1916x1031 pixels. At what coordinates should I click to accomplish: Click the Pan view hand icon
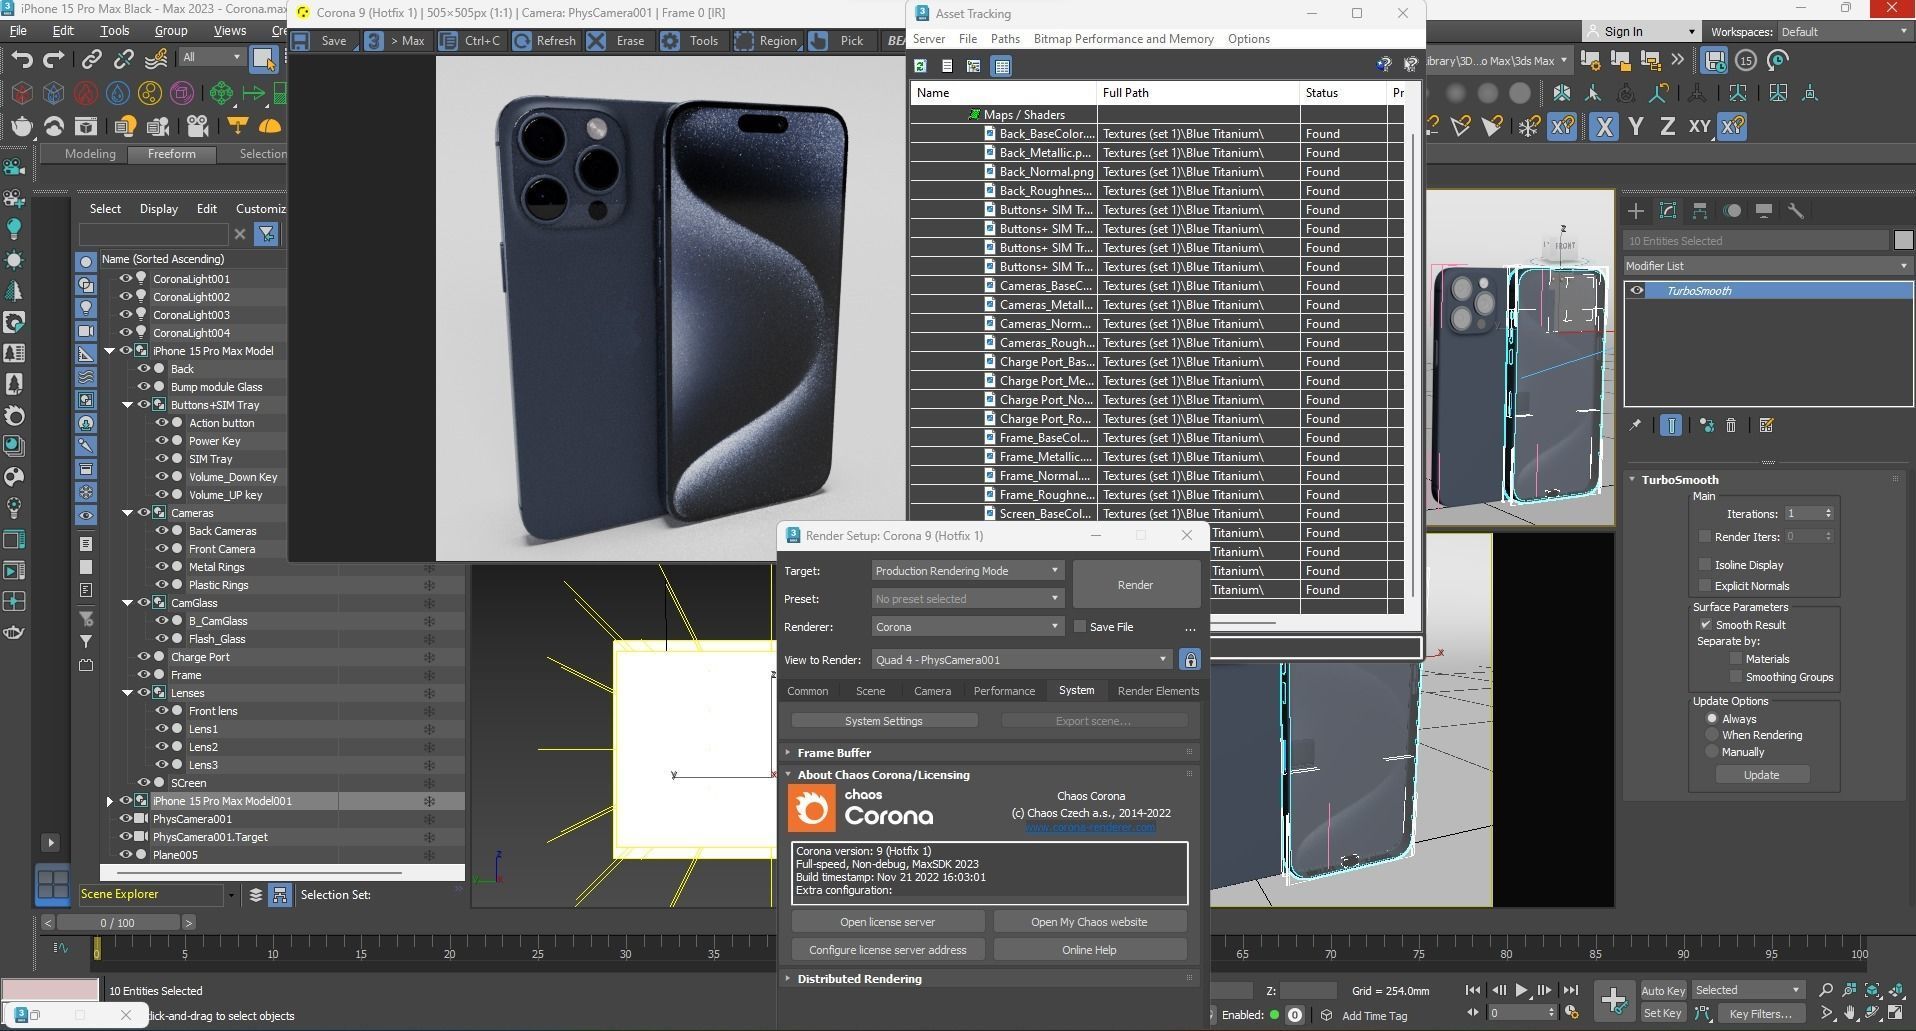pyautogui.click(x=1849, y=1013)
